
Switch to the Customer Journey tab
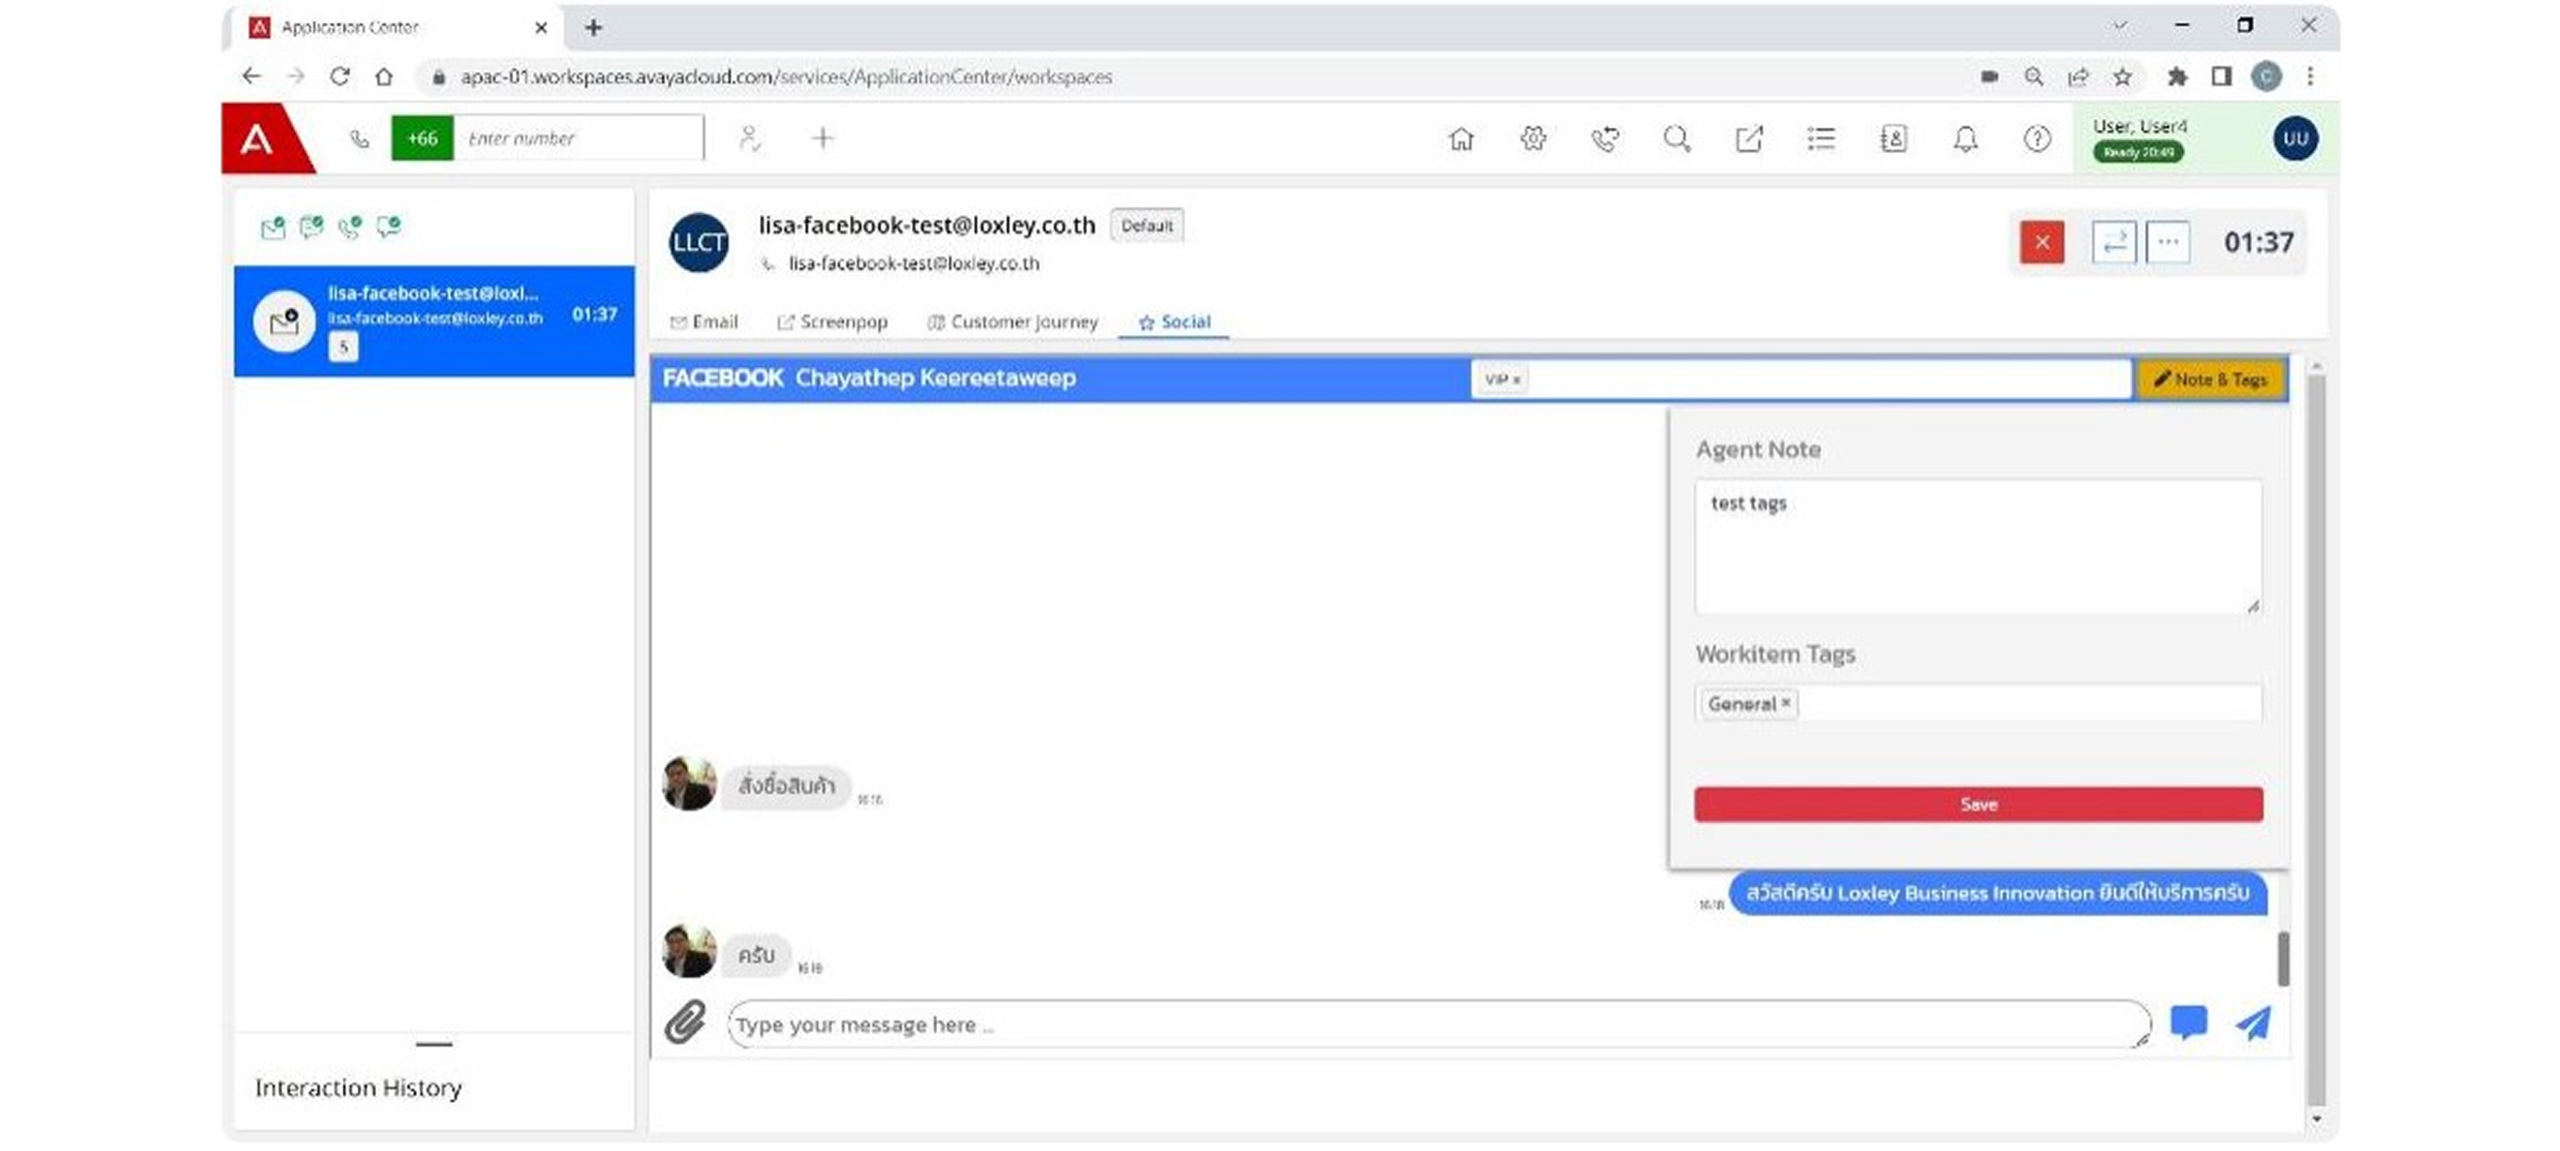coord(1013,322)
